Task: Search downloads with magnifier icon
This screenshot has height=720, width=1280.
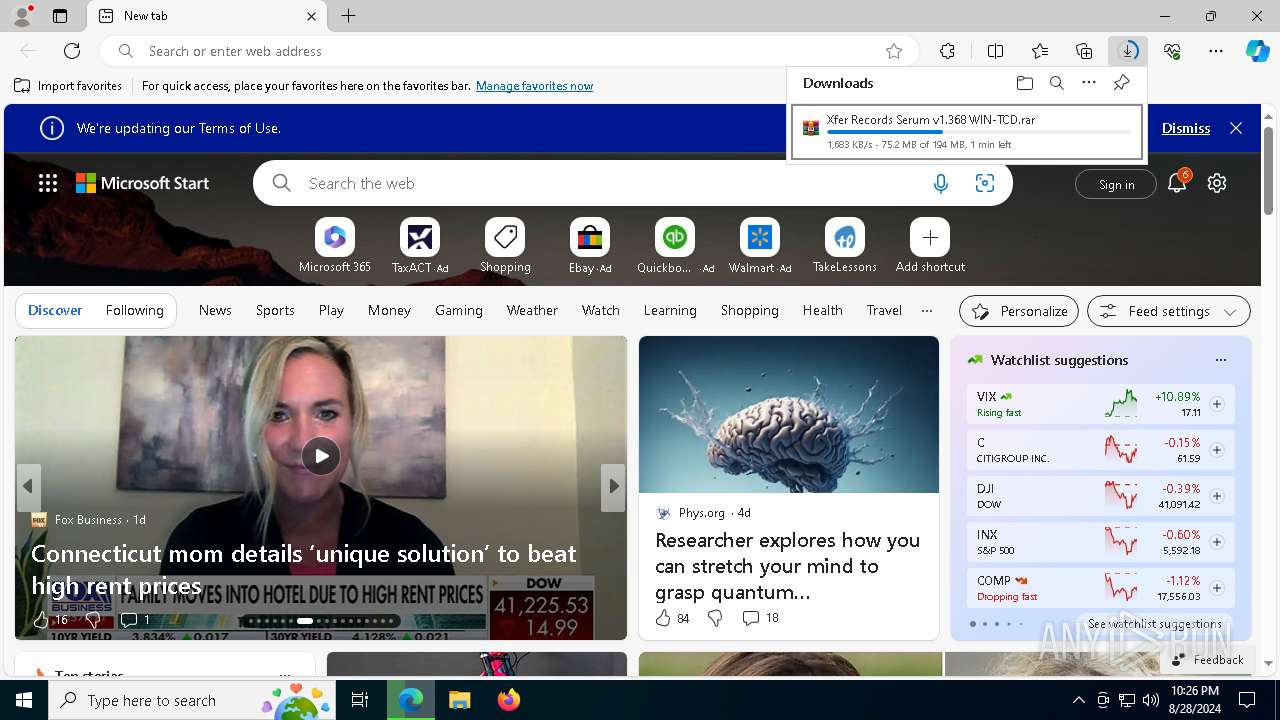Action: tap(1056, 83)
